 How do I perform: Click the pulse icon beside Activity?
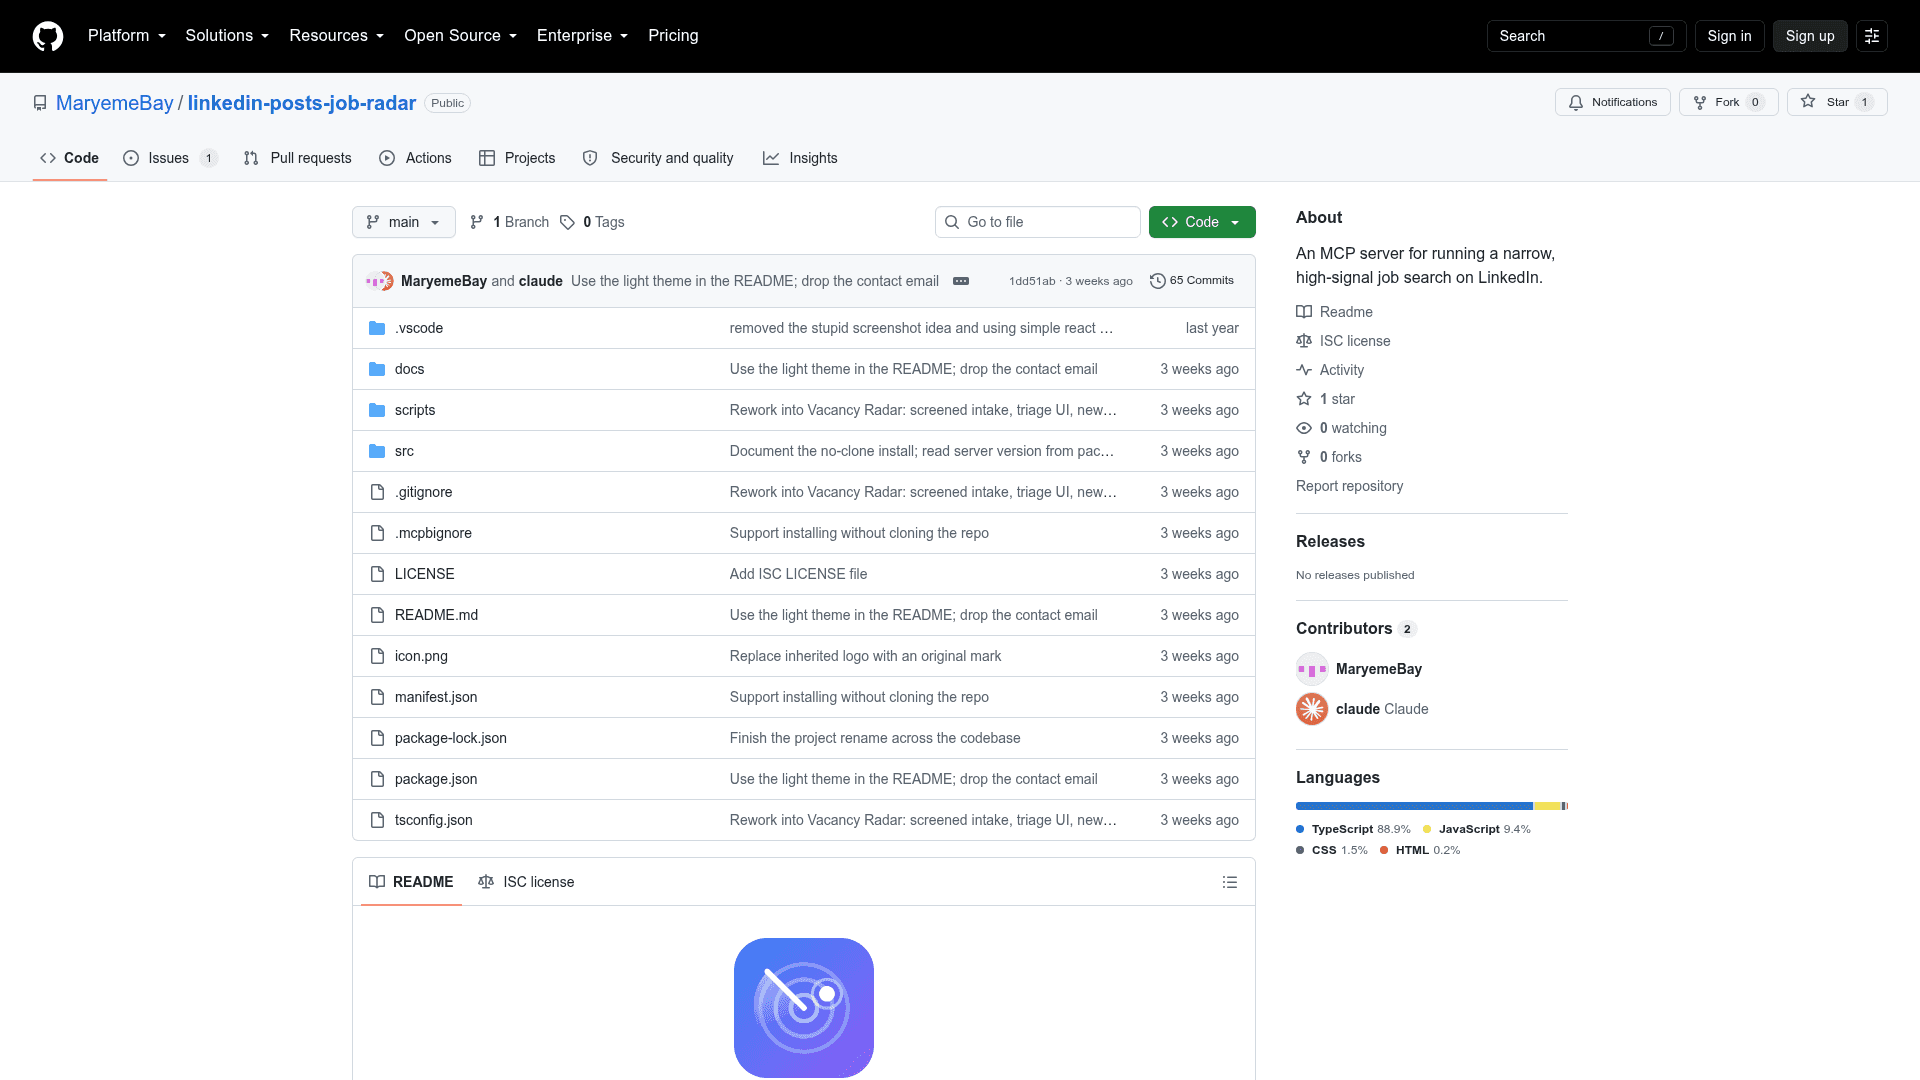click(1304, 370)
